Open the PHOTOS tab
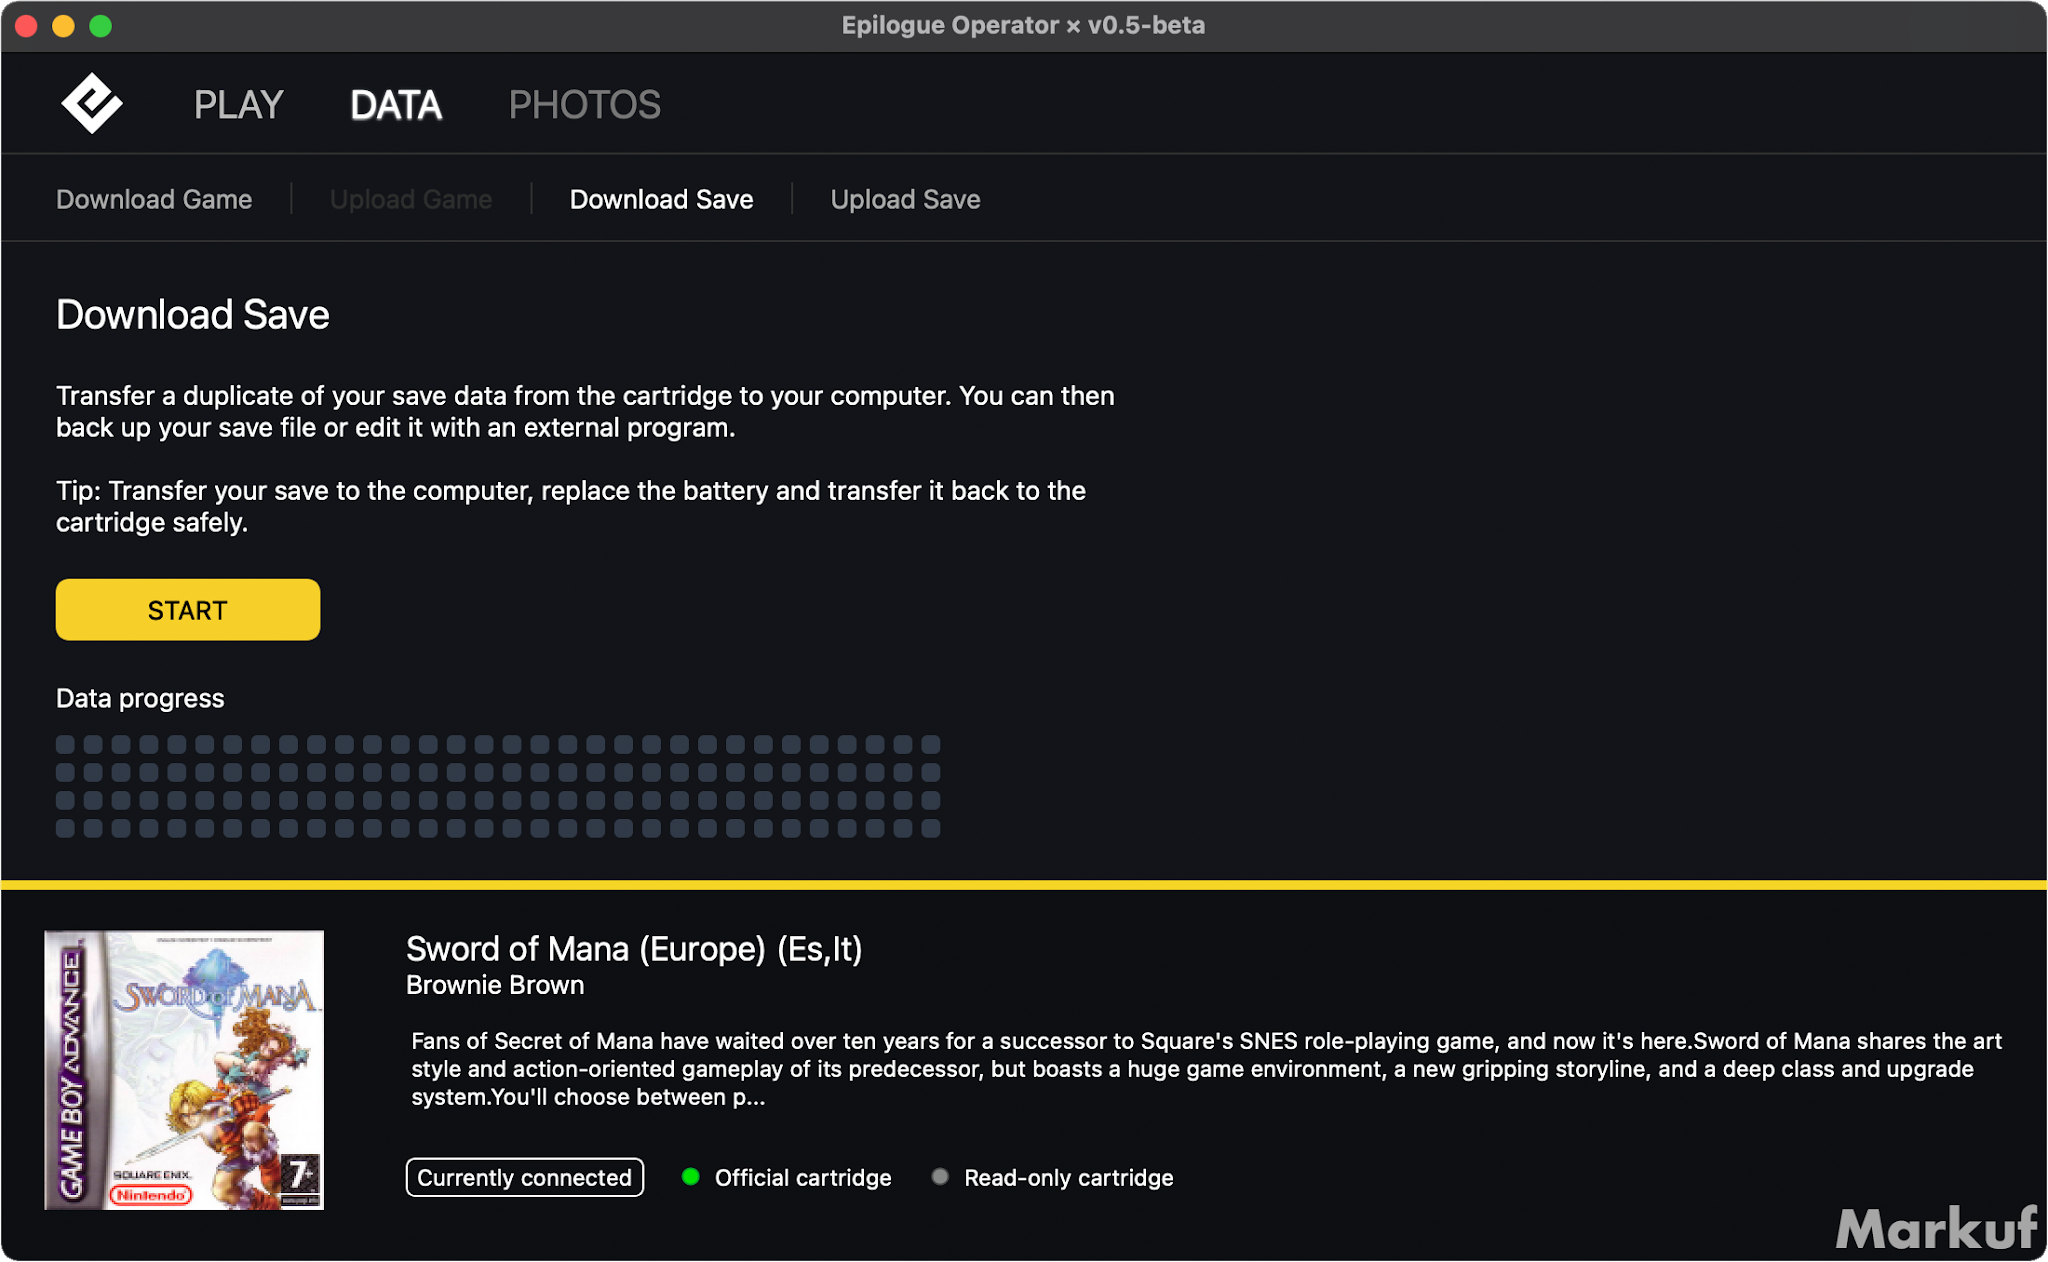 point(584,105)
